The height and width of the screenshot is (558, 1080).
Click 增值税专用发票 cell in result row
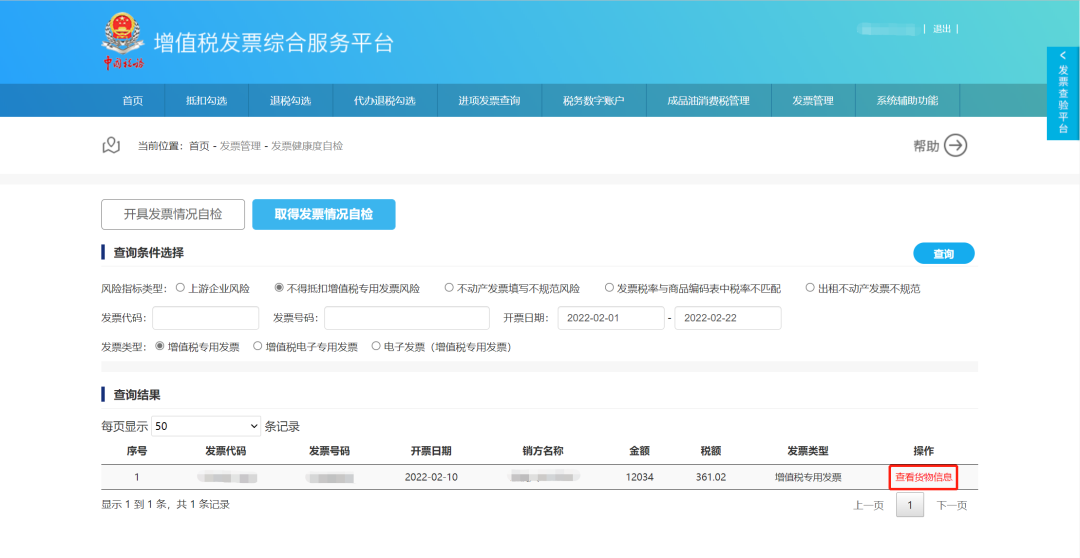[808, 477]
